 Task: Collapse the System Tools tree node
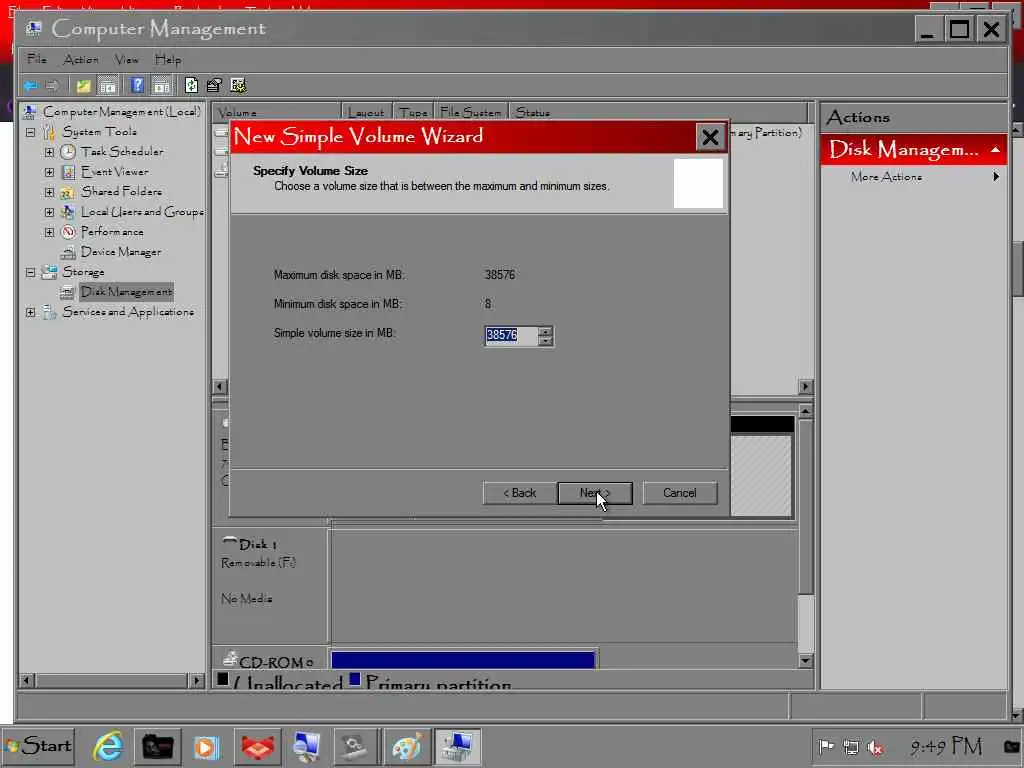(31, 133)
